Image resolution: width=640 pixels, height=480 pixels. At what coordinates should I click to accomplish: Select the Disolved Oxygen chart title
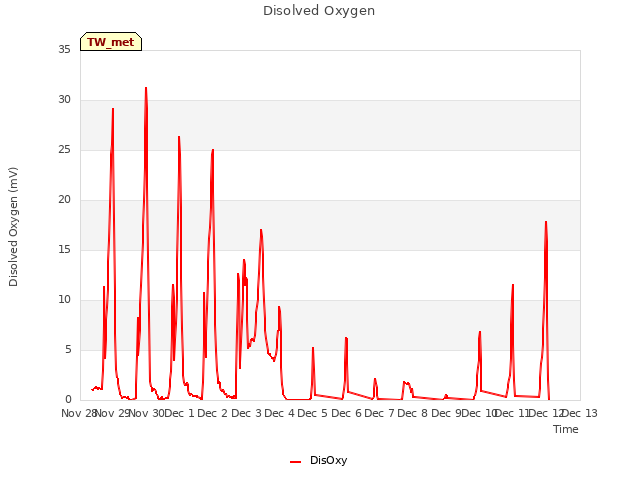(319, 11)
